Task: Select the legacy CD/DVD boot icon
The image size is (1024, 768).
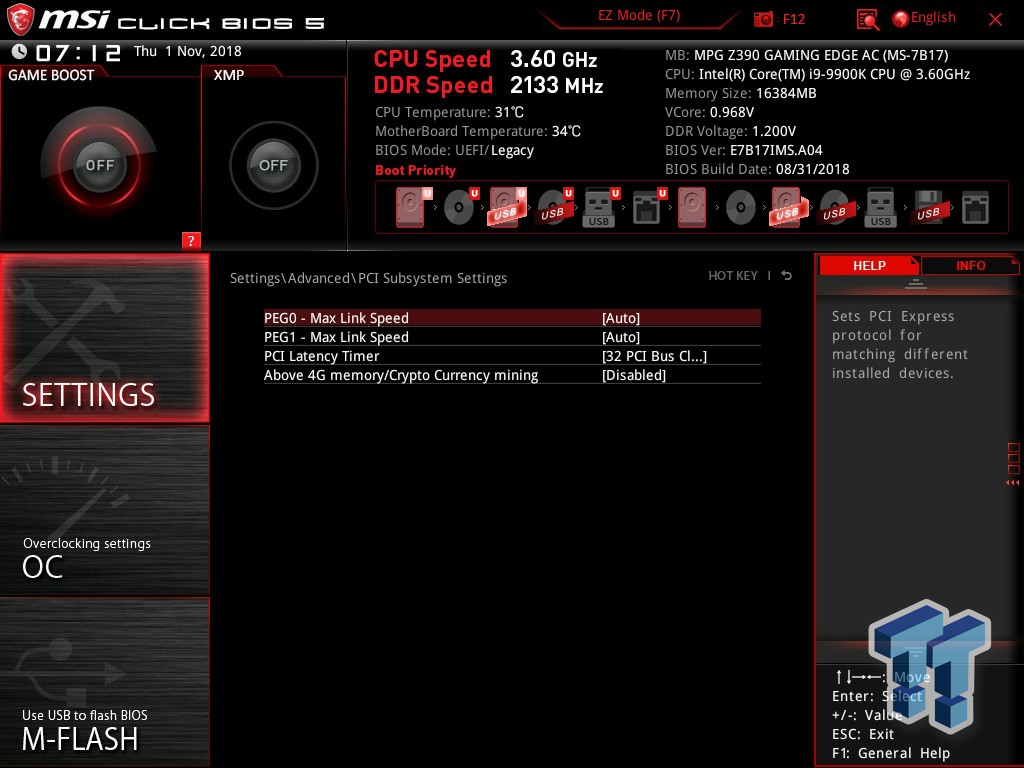Action: pyautogui.click(x=741, y=208)
